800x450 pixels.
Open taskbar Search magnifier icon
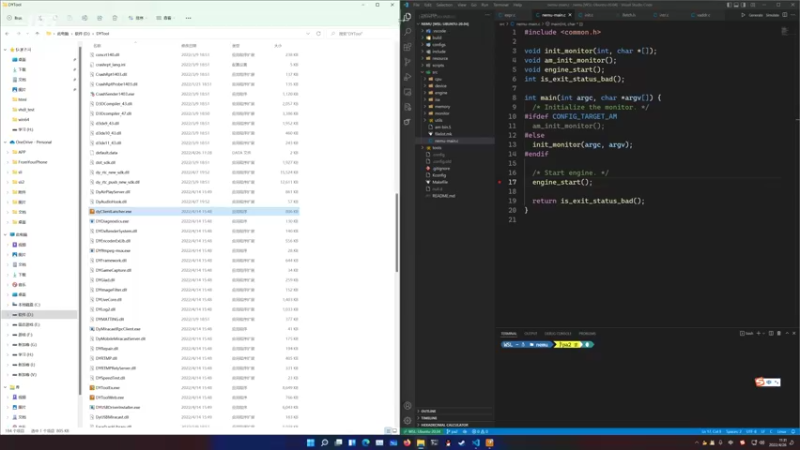324,443
